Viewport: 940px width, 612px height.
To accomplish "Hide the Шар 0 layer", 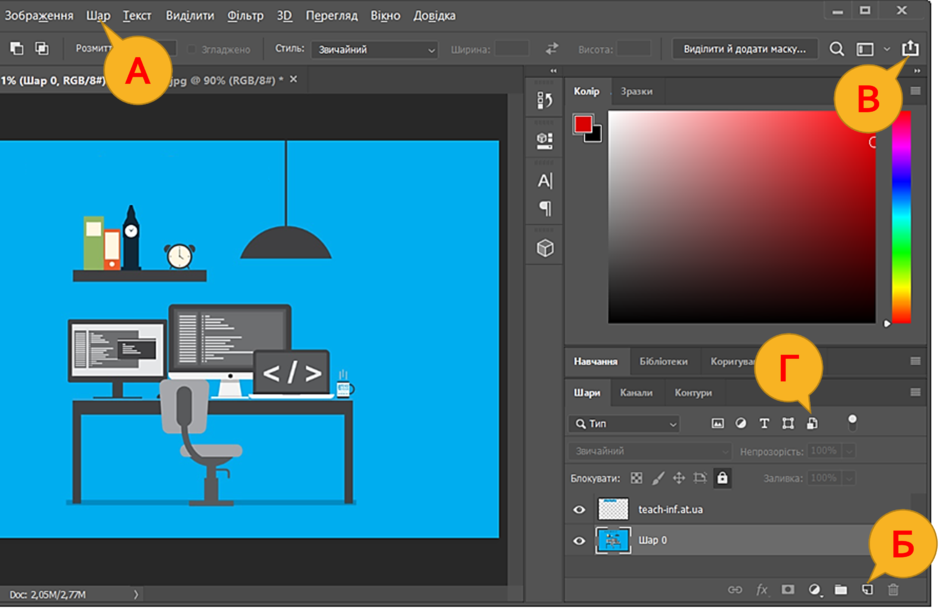I will (579, 541).
